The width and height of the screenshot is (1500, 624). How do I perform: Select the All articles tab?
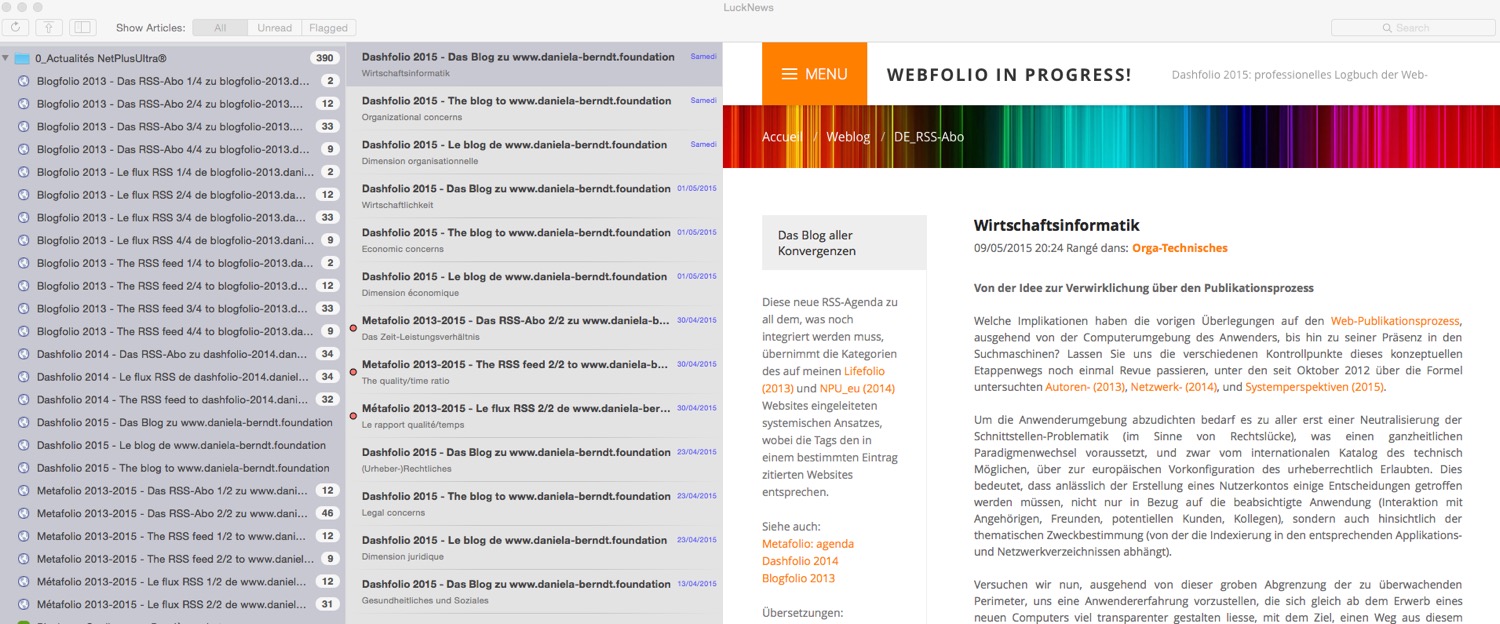pos(219,27)
